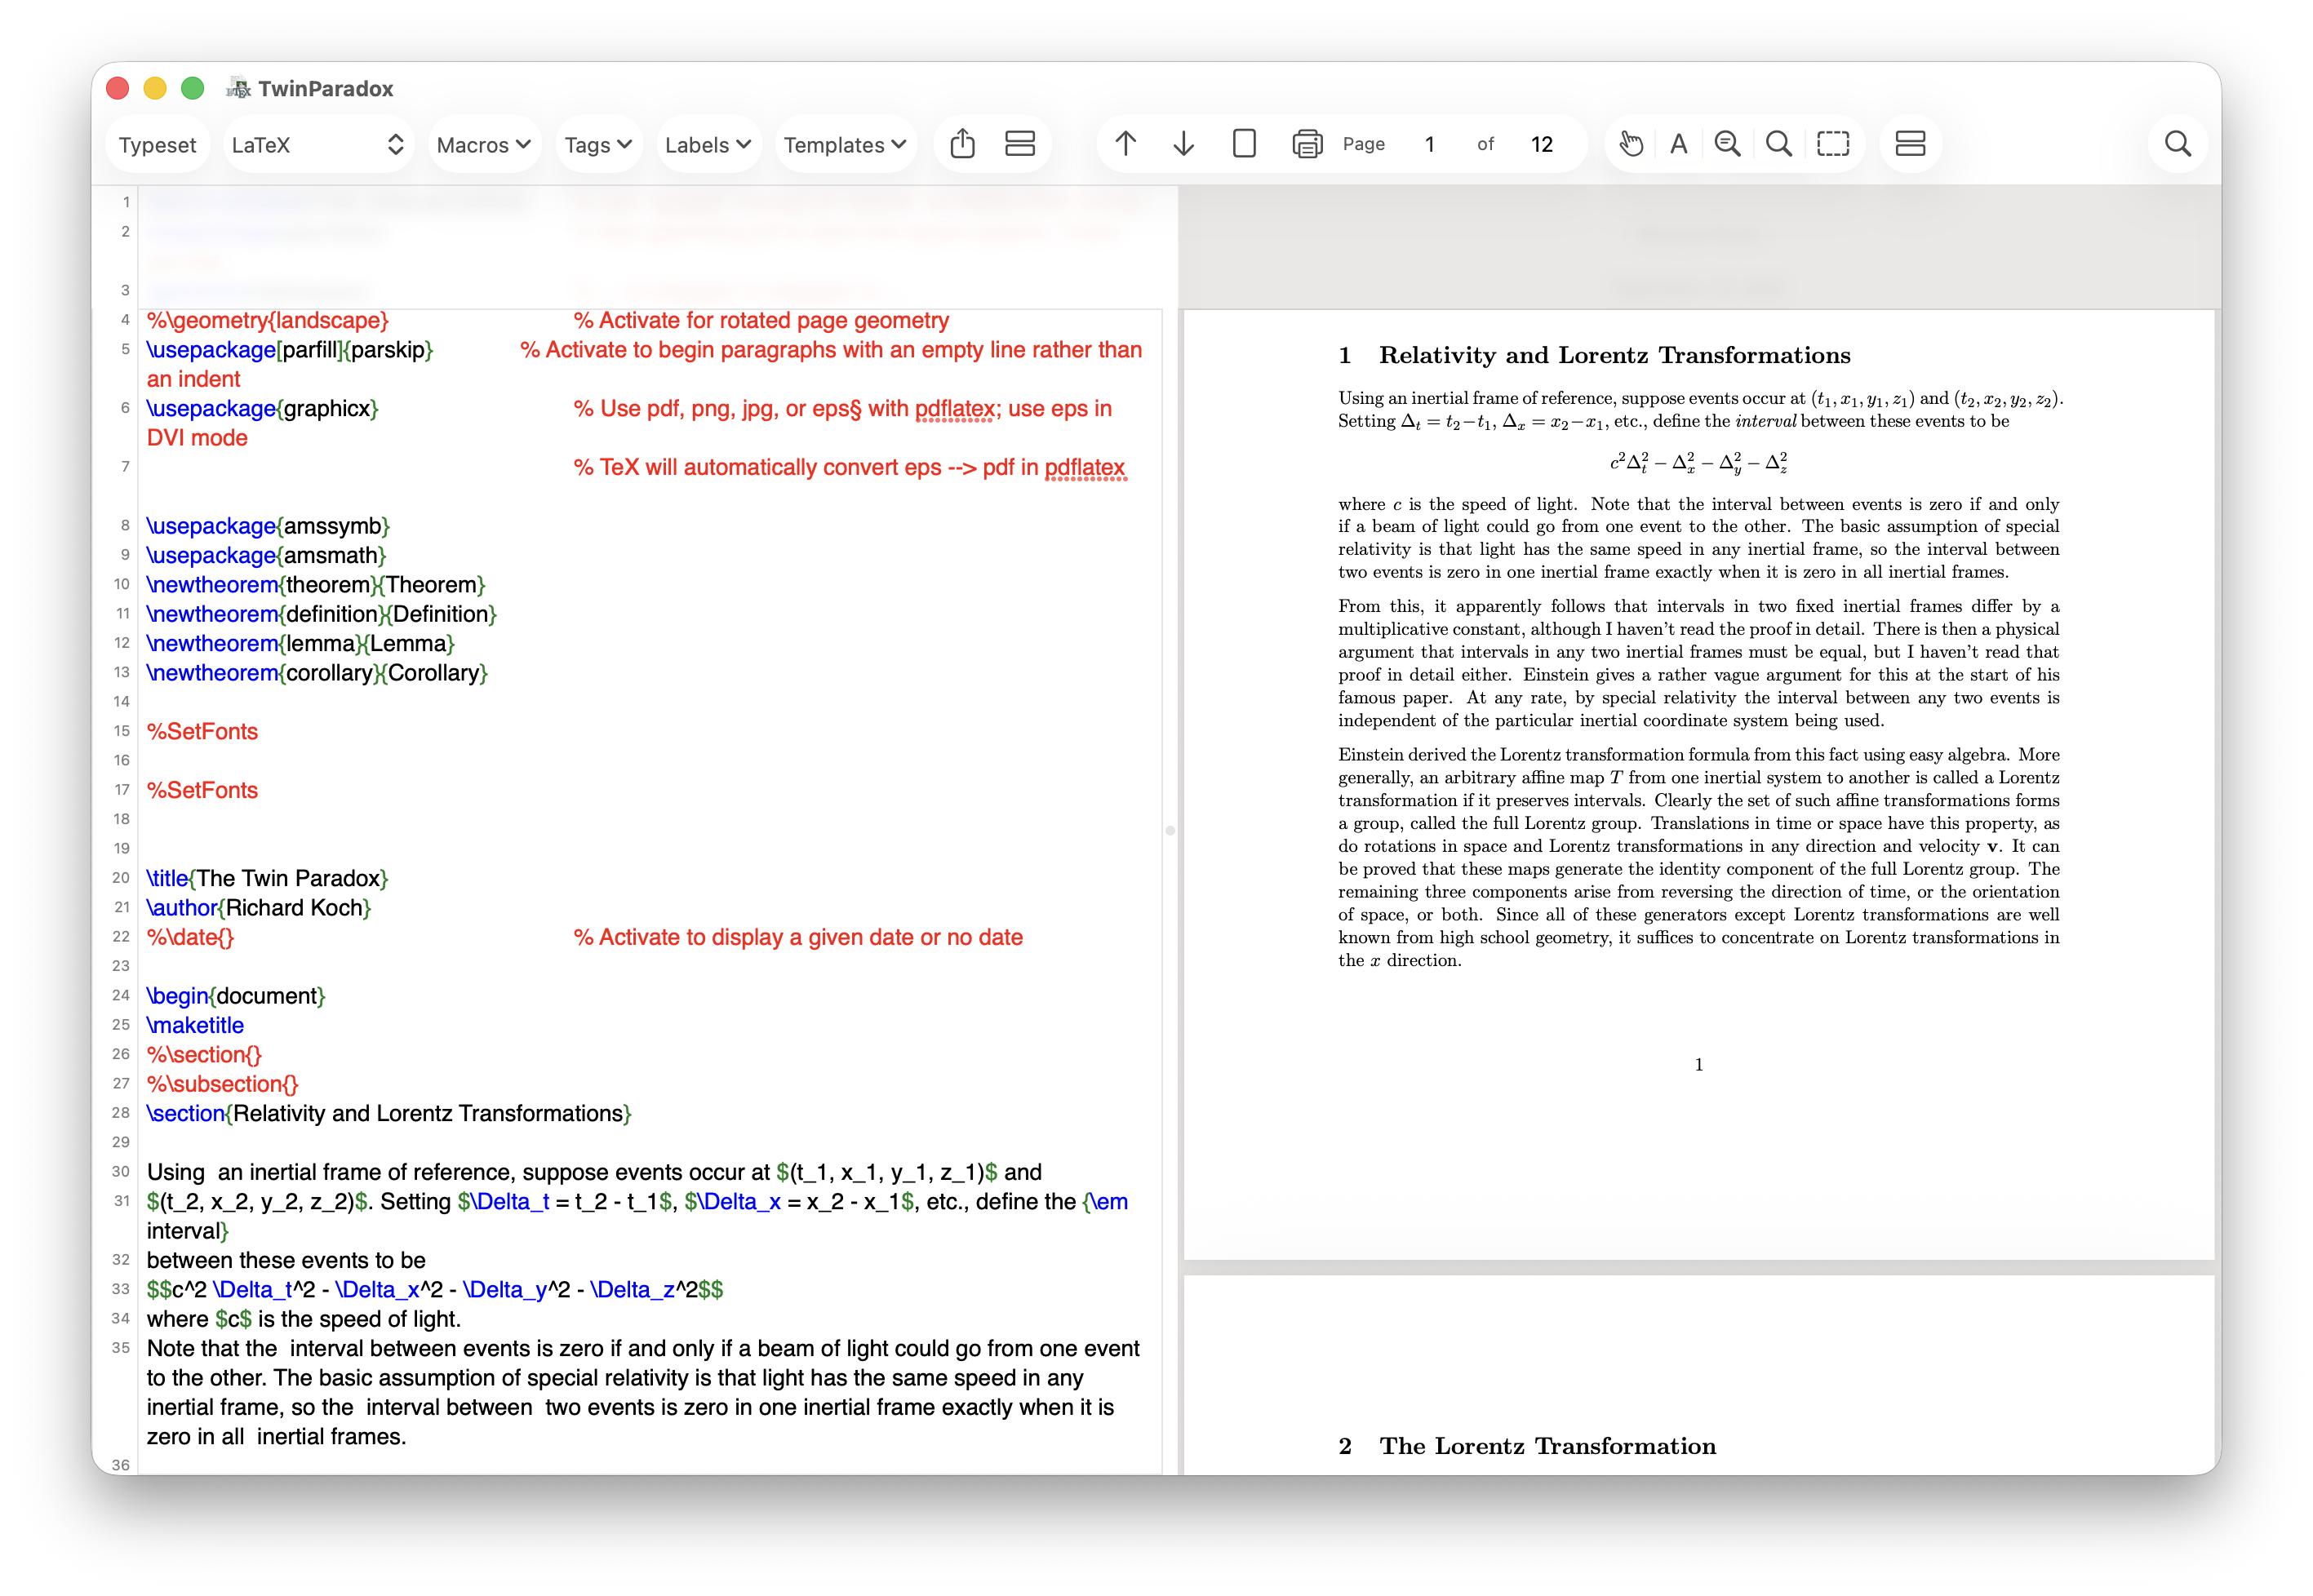
Task: Expand the Macros dropdown
Action: [x=483, y=145]
